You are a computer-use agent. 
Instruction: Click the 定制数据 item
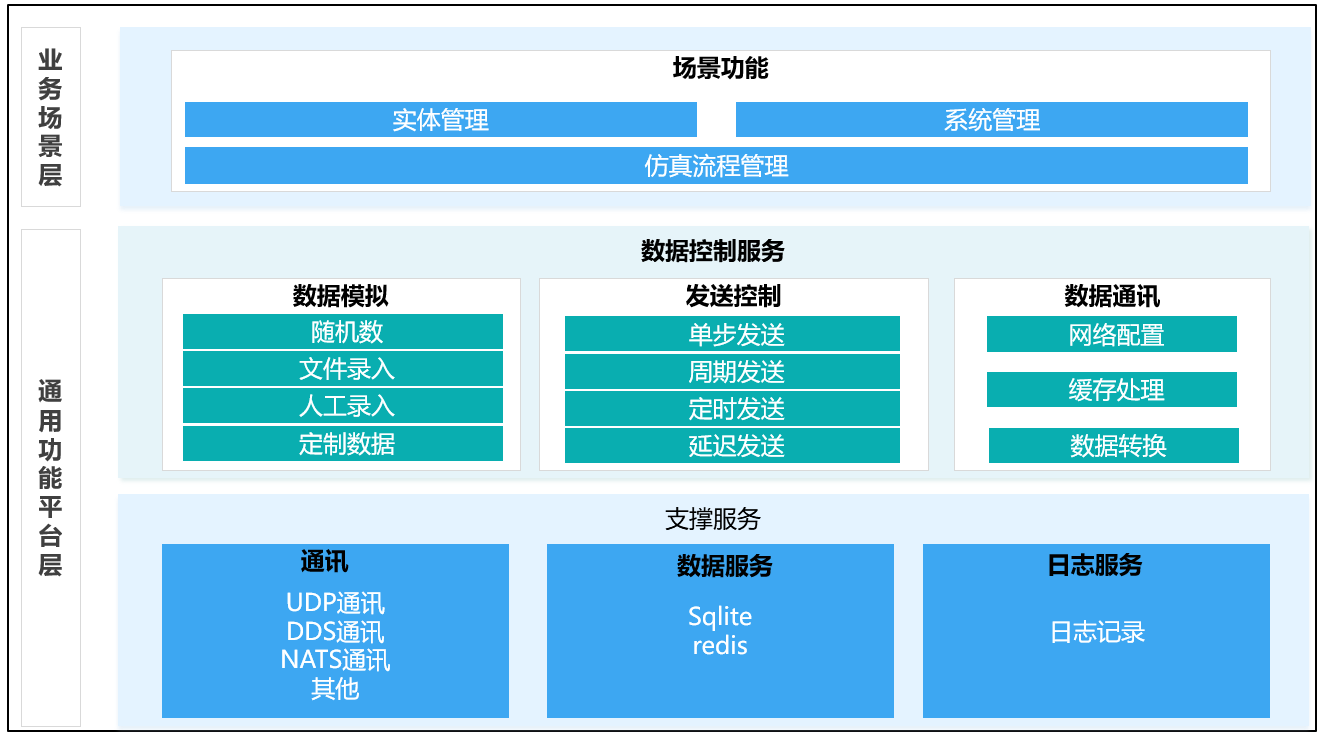point(342,444)
